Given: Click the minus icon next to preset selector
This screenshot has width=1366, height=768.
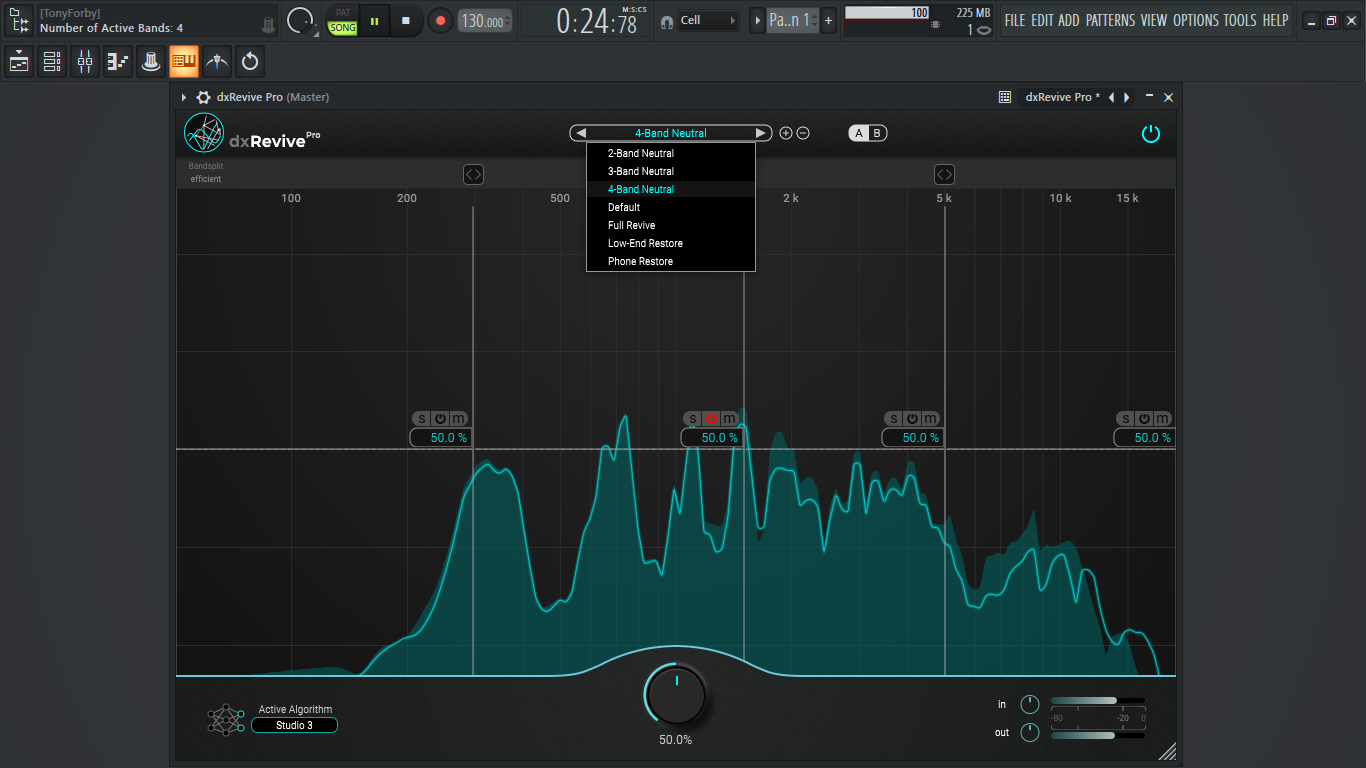Looking at the screenshot, I should (x=803, y=133).
